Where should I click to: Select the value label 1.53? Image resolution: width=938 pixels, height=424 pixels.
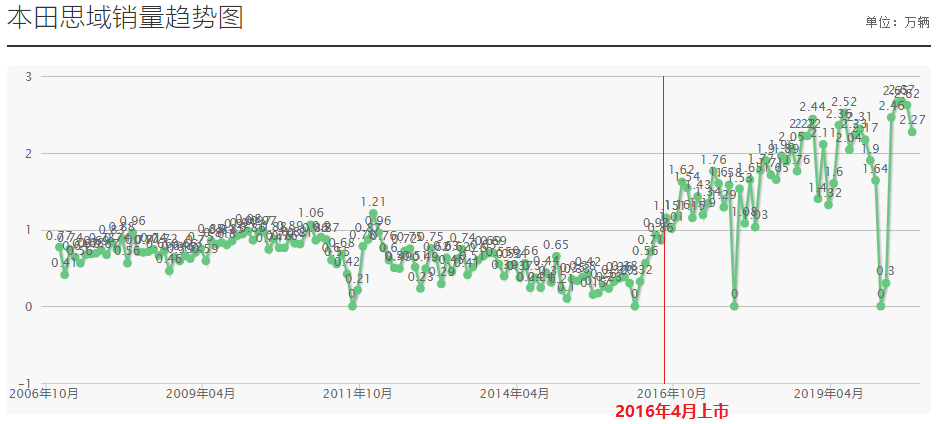tap(741, 178)
